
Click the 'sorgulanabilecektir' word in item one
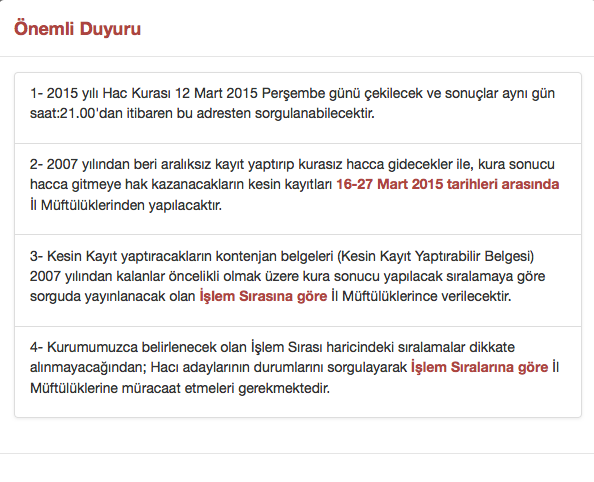pyautogui.click(x=314, y=113)
